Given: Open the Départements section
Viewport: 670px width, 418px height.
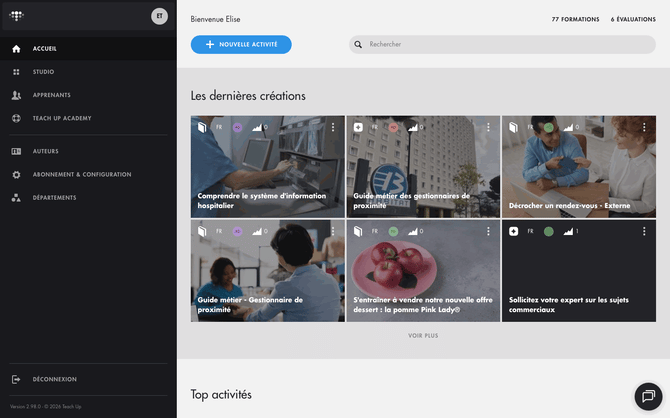Looking at the screenshot, I should pos(88,197).
